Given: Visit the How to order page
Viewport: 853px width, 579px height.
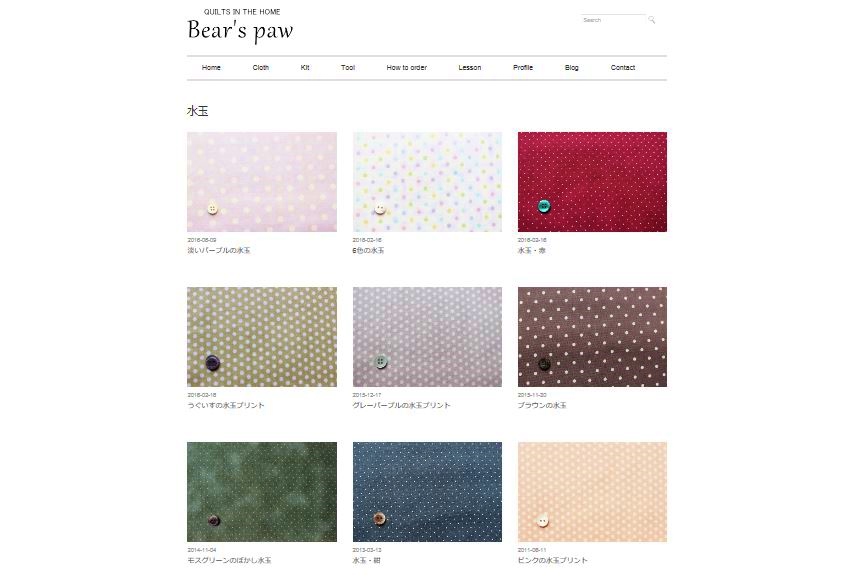Looking at the screenshot, I should (x=406, y=67).
